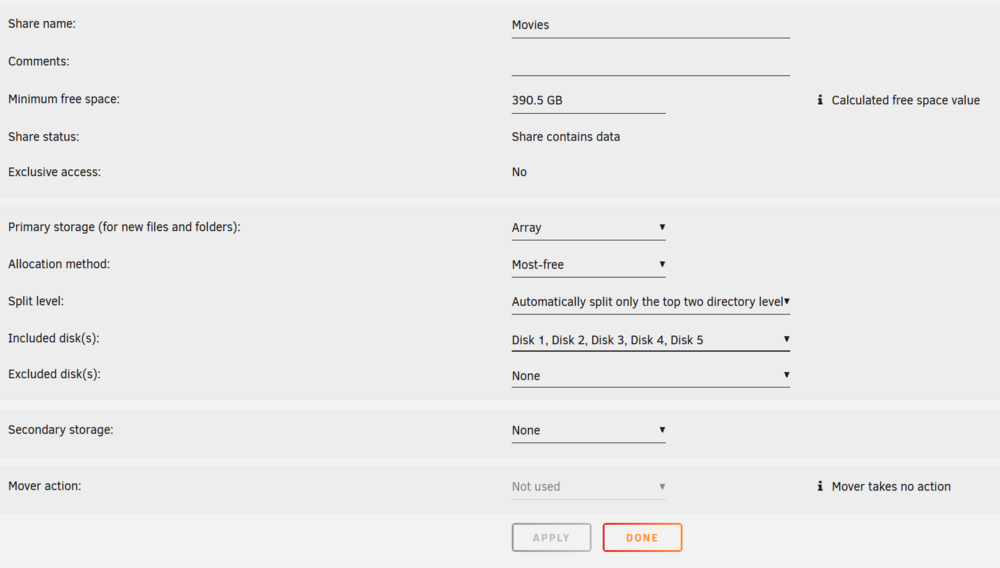
Task: Open the Secondary storage dropdown showing None
Action: click(588, 430)
